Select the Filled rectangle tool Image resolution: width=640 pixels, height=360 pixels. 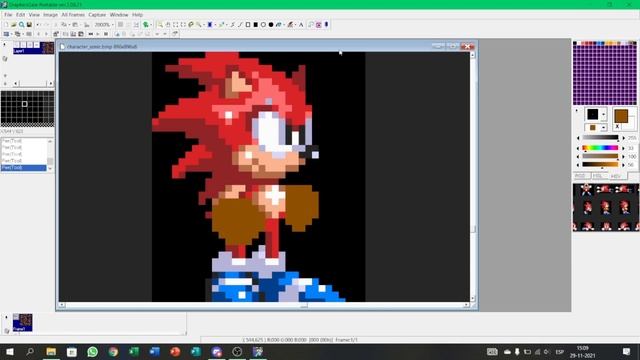(256, 24)
